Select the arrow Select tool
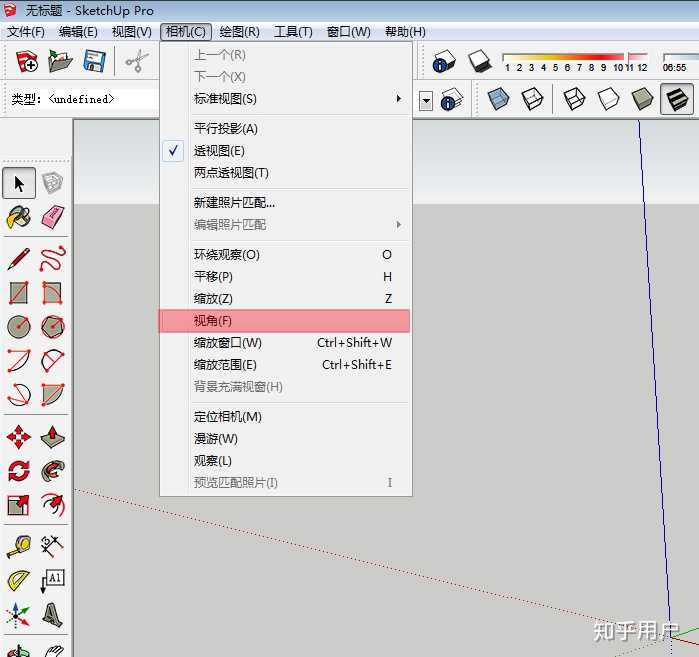Screen dimensions: 699x657 click(x=19, y=183)
